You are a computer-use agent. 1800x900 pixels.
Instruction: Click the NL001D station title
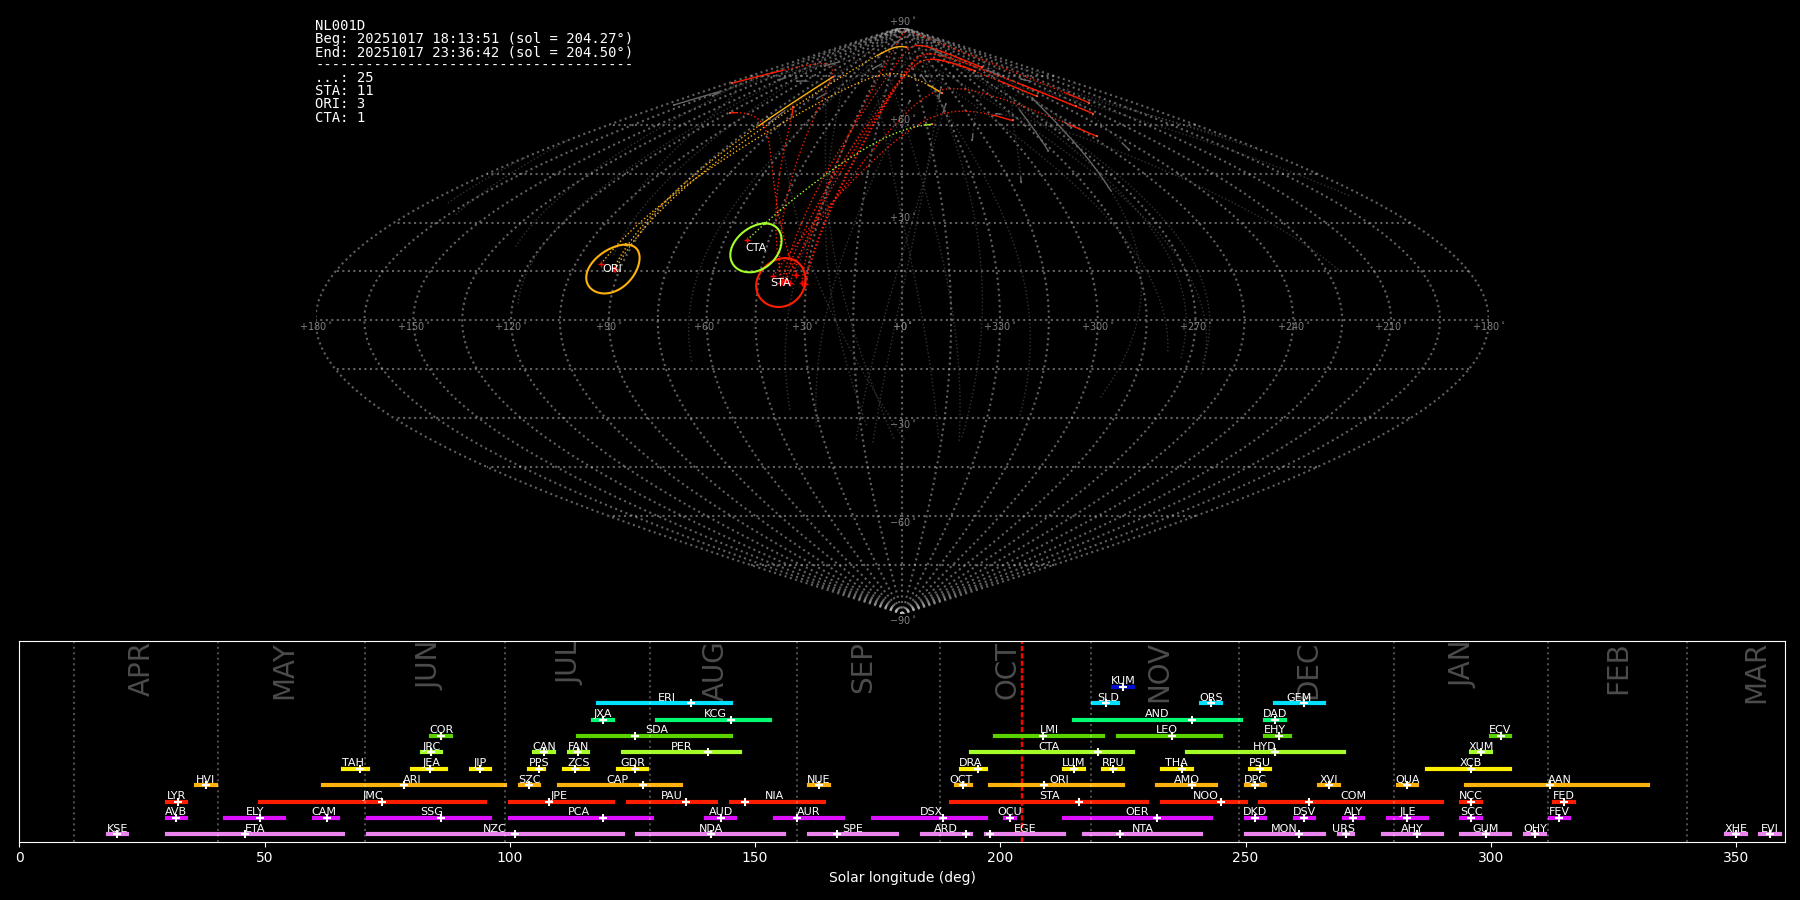pyautogui.click(x=340, y=26)
